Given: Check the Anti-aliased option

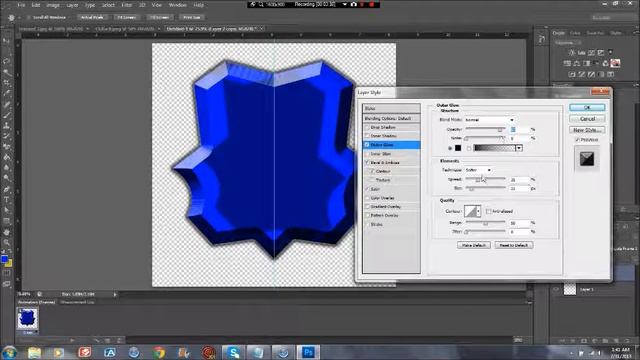Looking at the screenshot, I should pyautogui.click(x=489, y=211).
